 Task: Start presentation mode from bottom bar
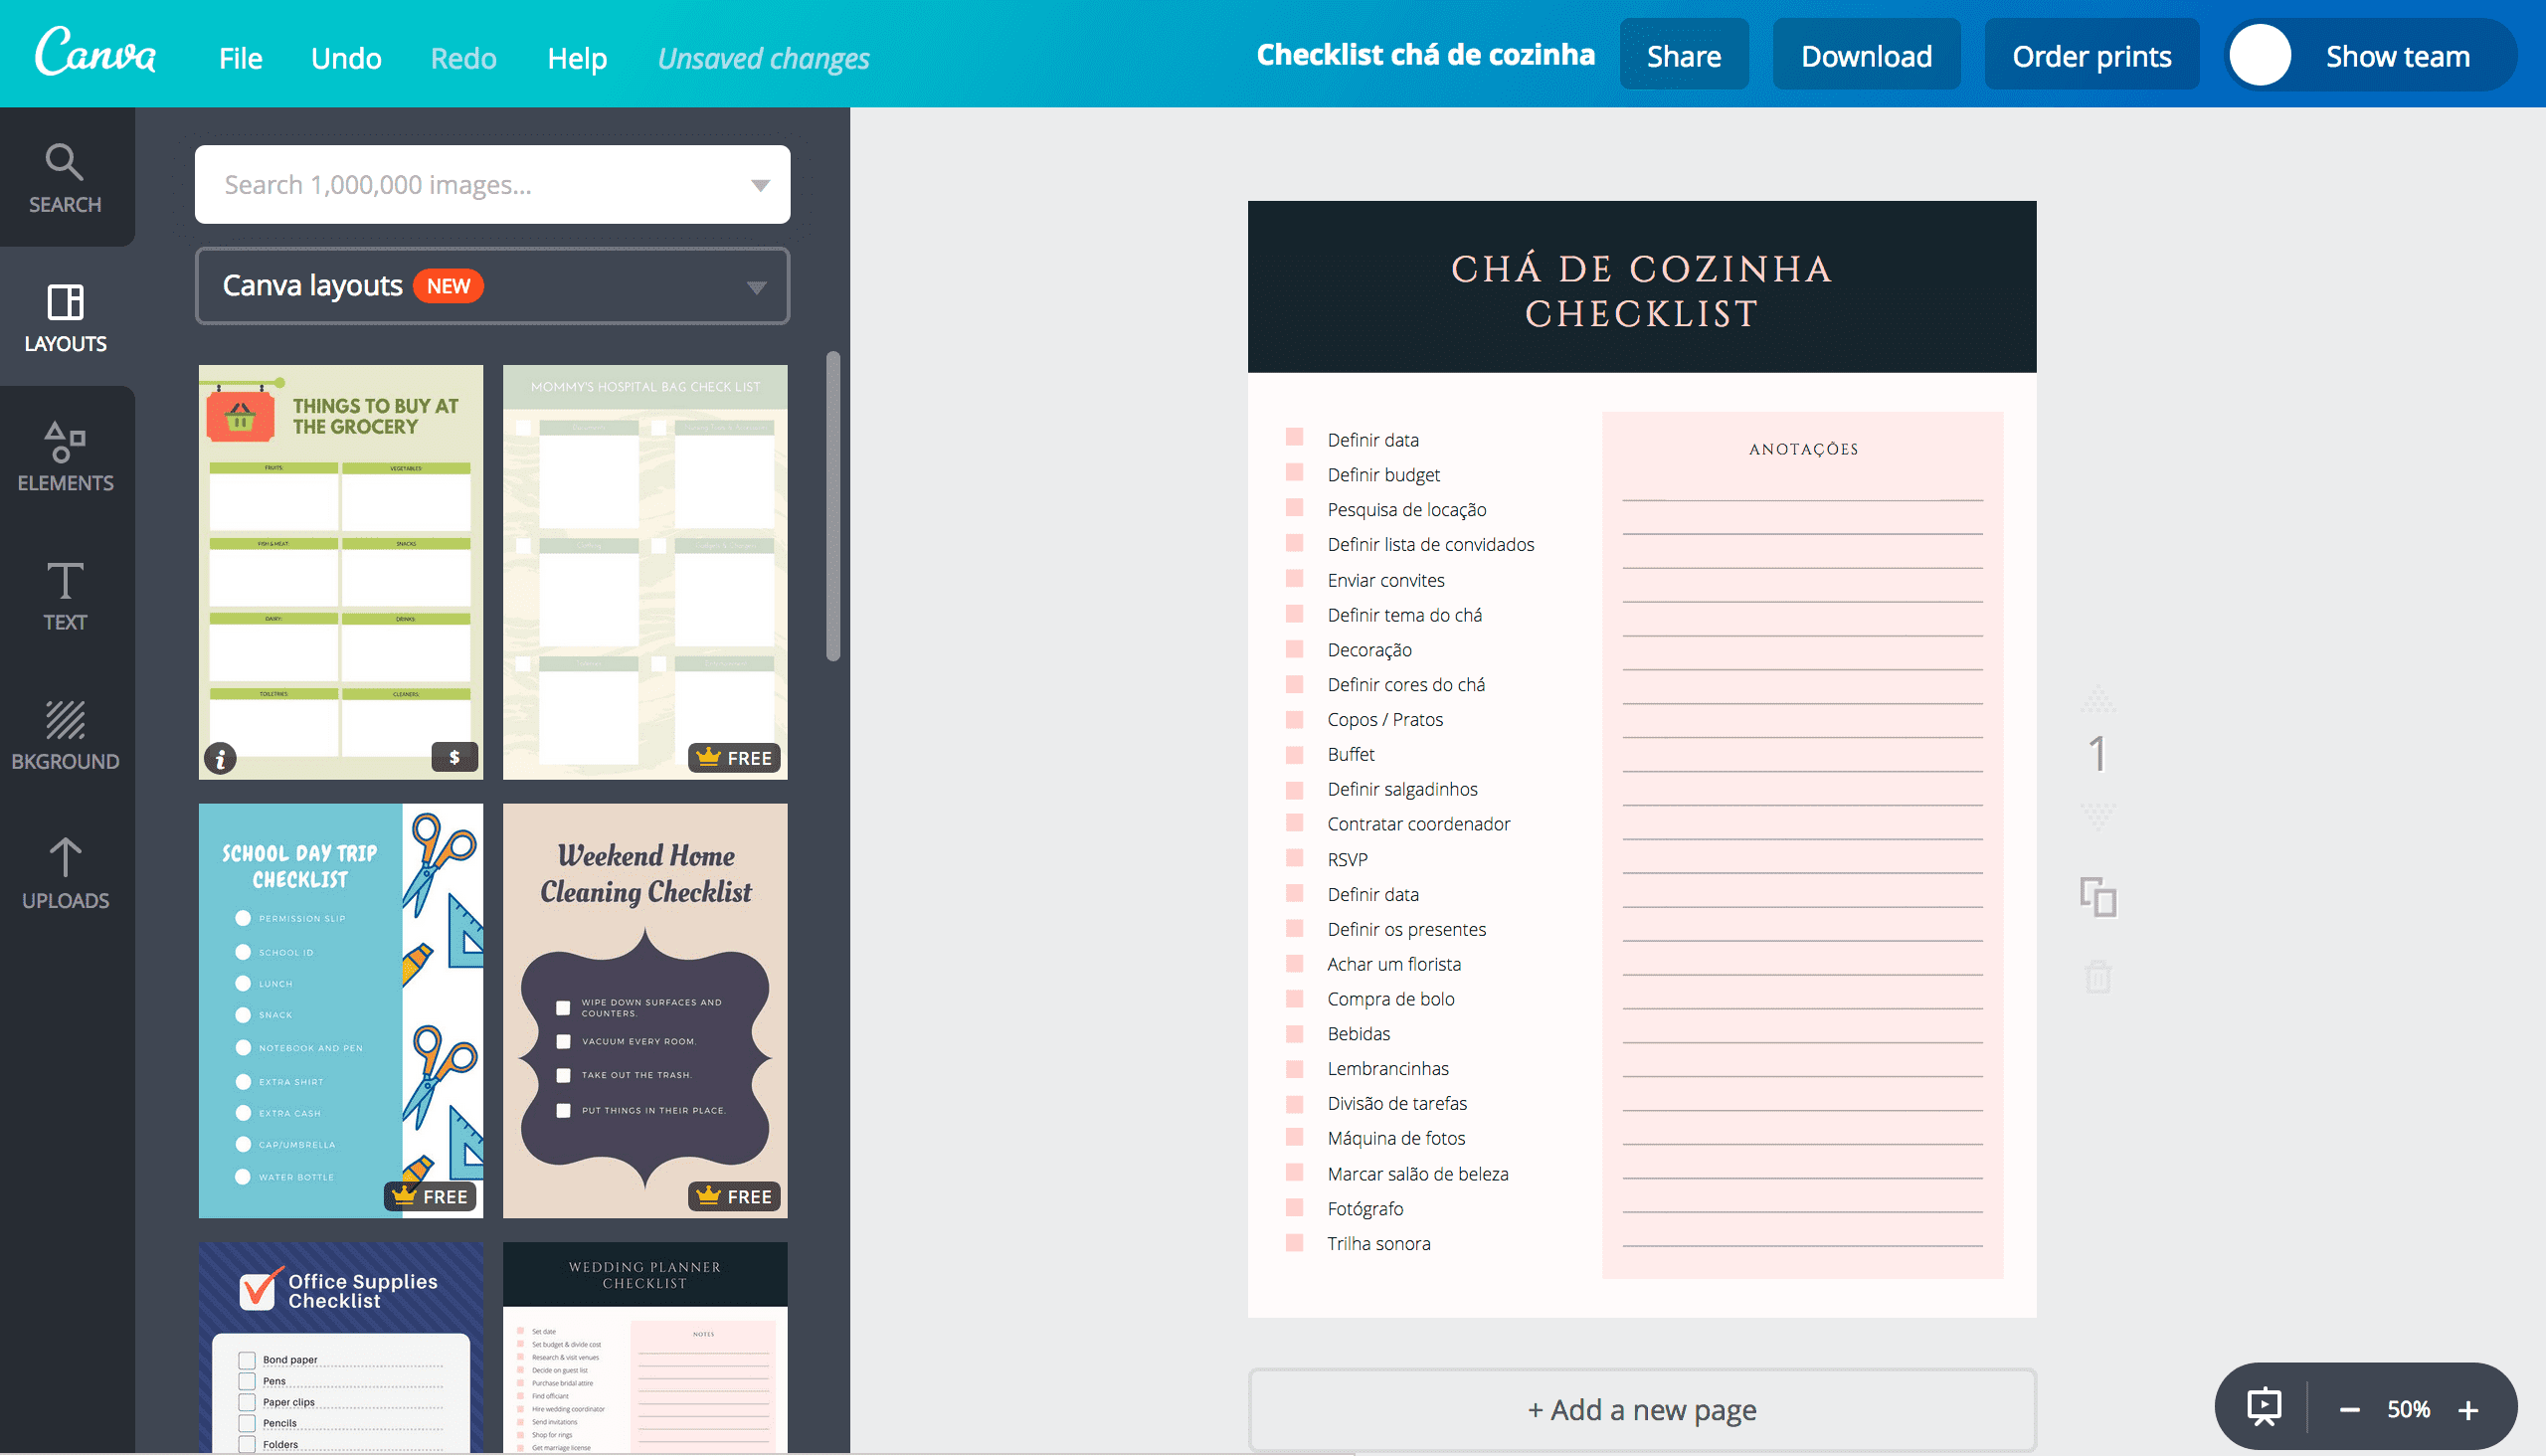(x=2262, y=1406)
